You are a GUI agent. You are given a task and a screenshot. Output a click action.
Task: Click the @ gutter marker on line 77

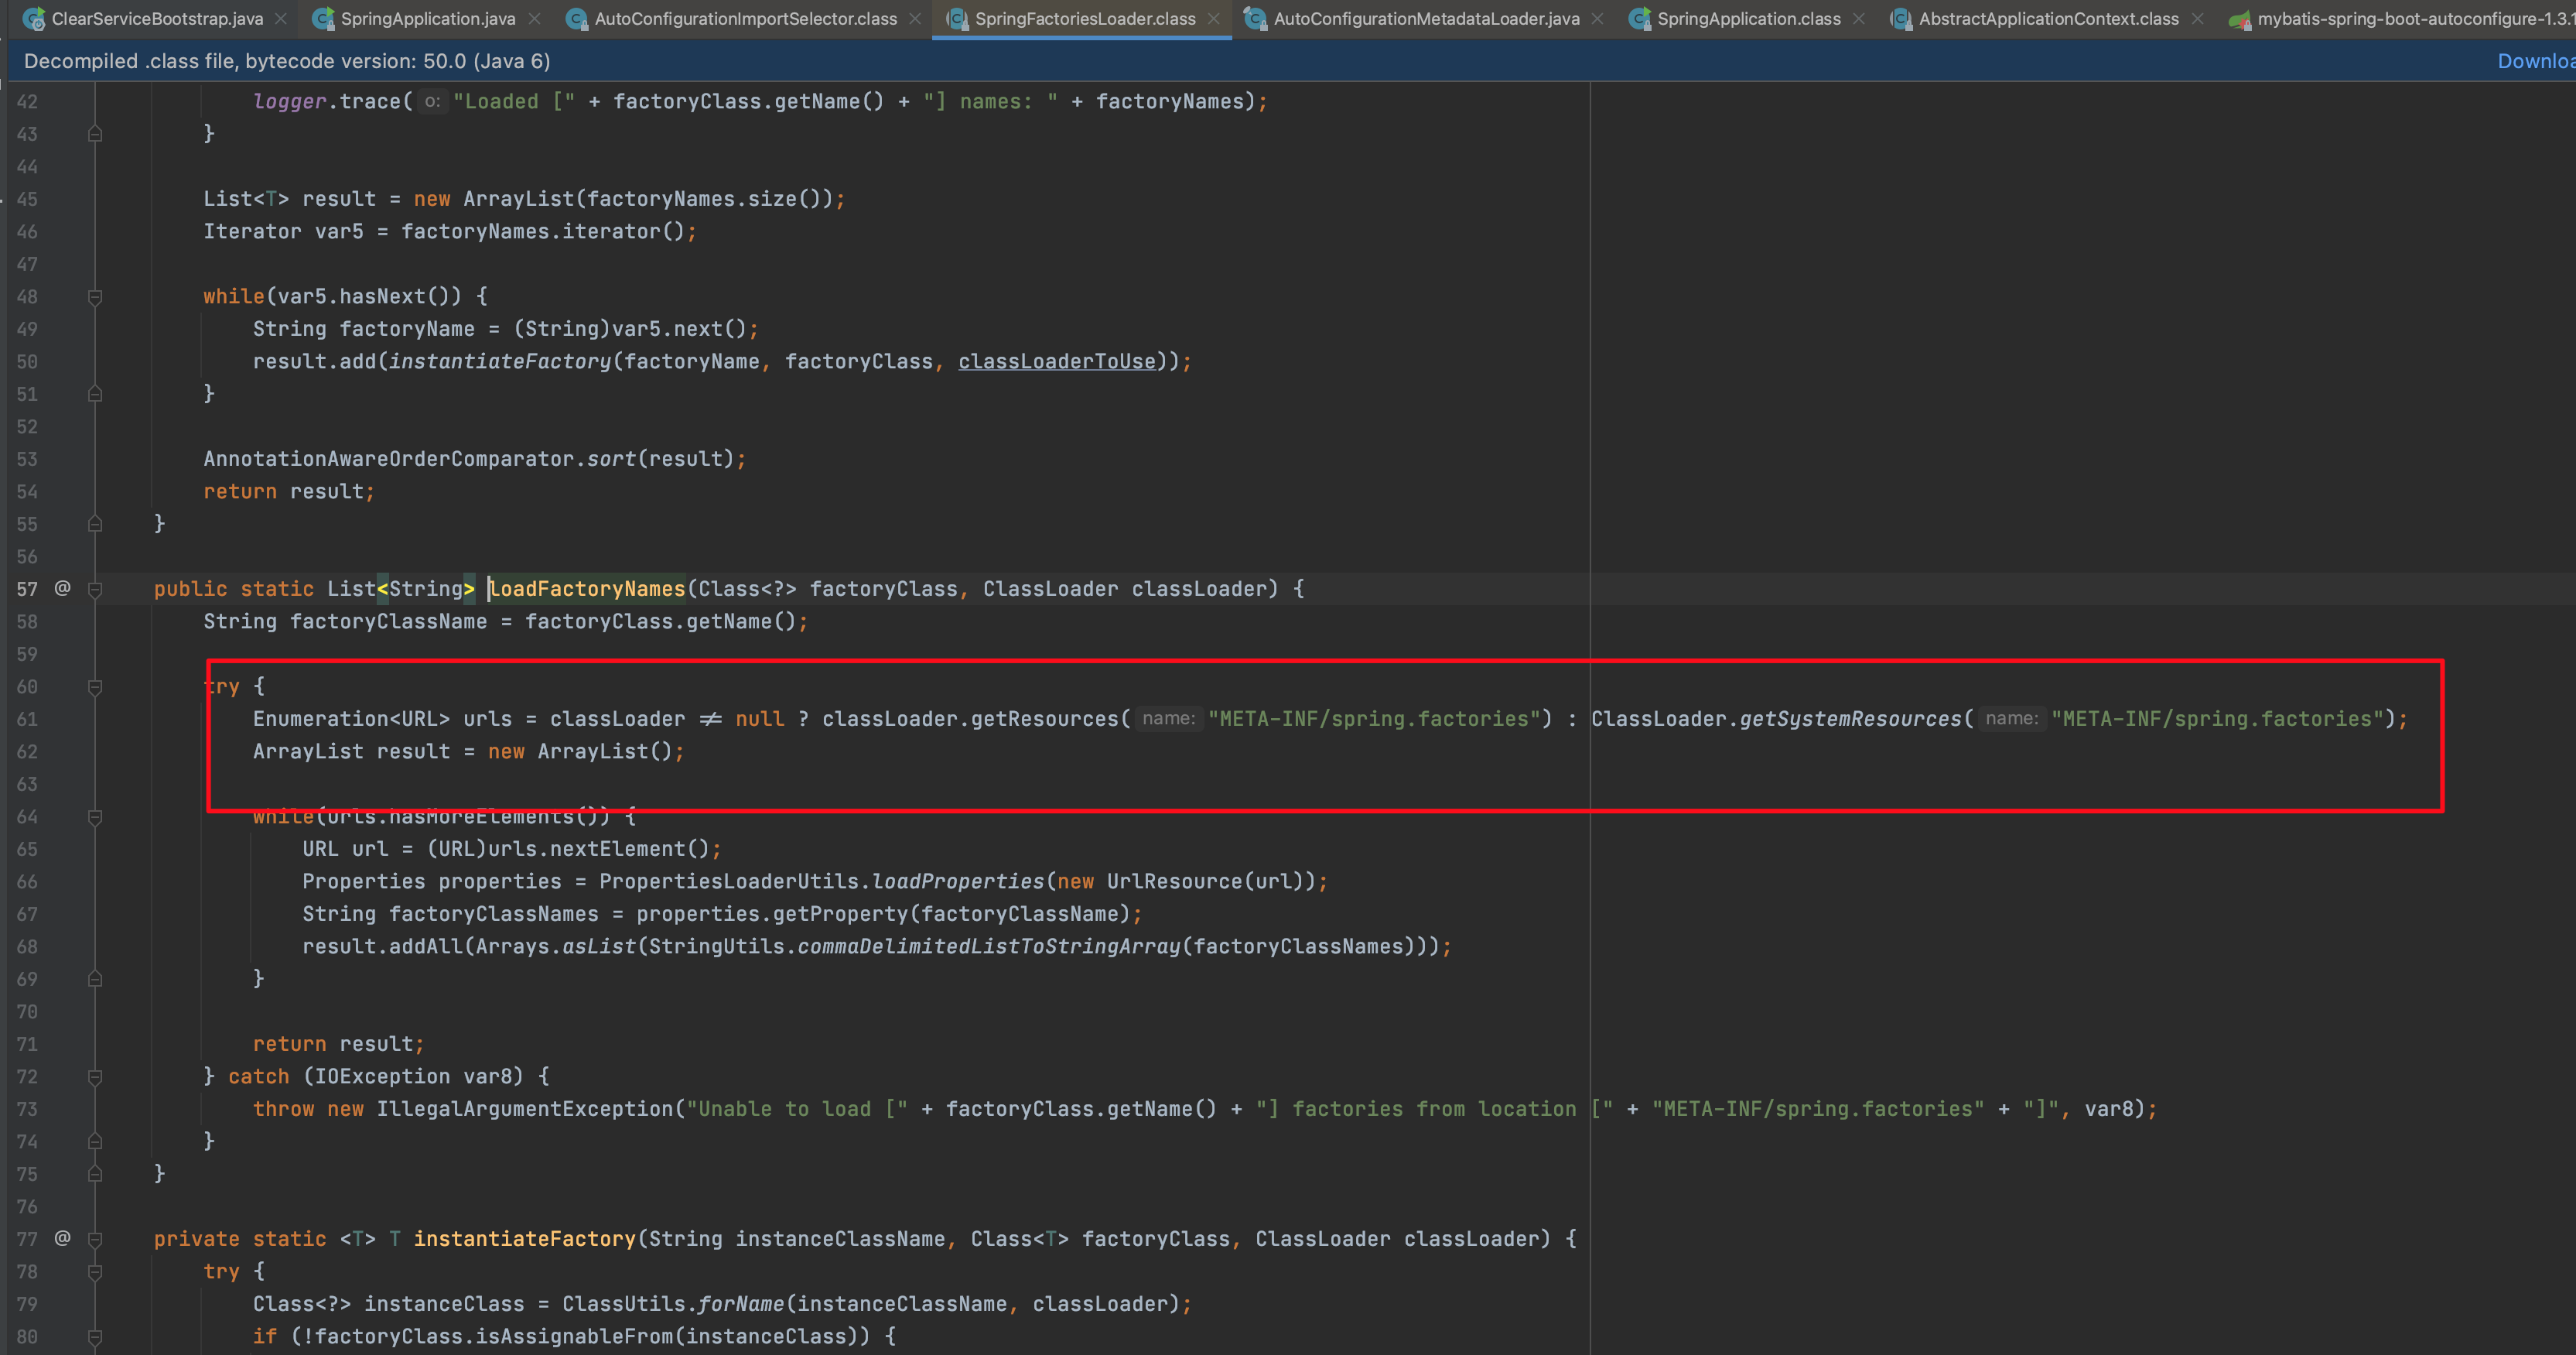pos(62,1238)
